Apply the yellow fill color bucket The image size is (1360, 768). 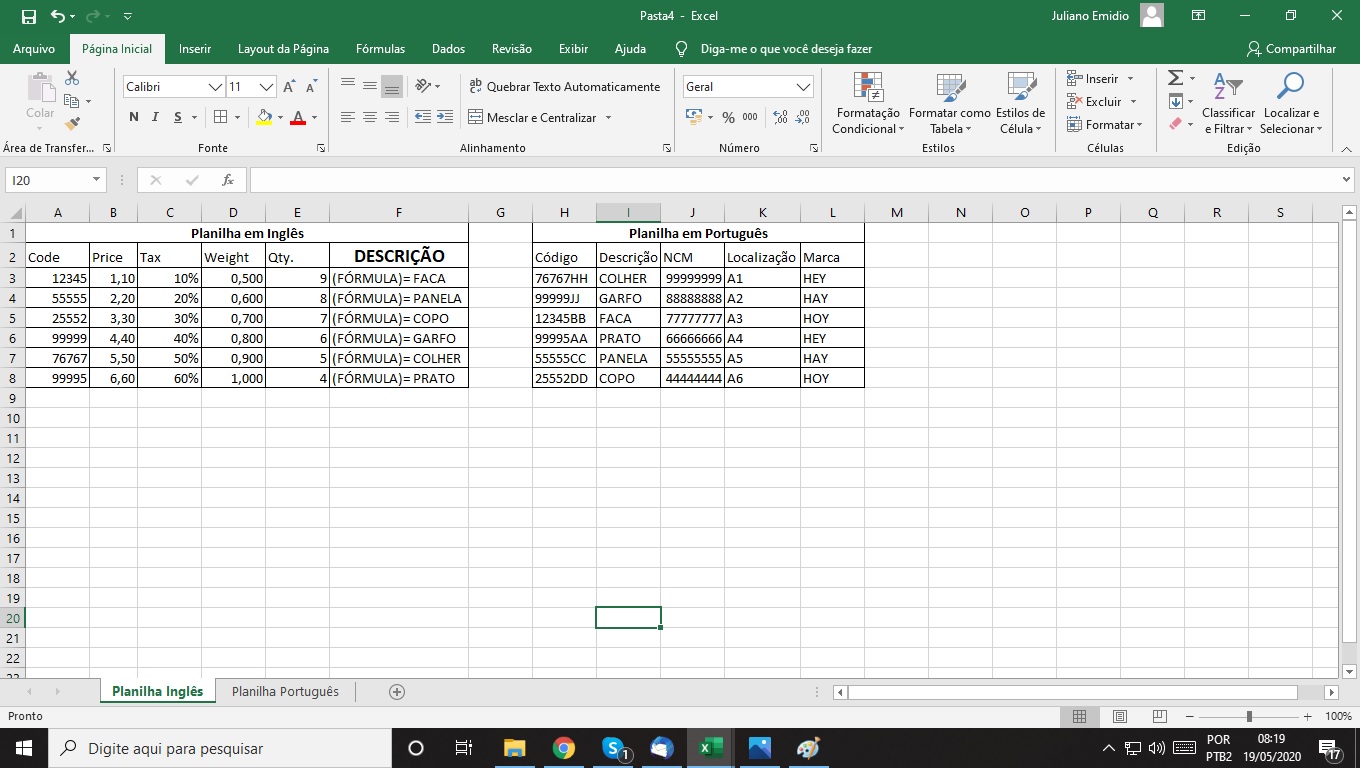264,117
